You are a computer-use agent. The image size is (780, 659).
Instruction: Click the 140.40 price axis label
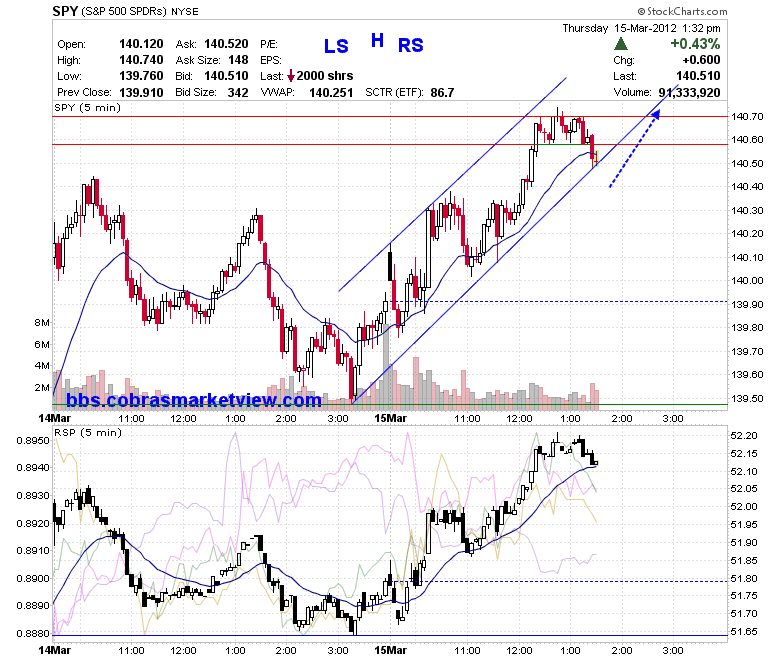[x=747, y=187]
